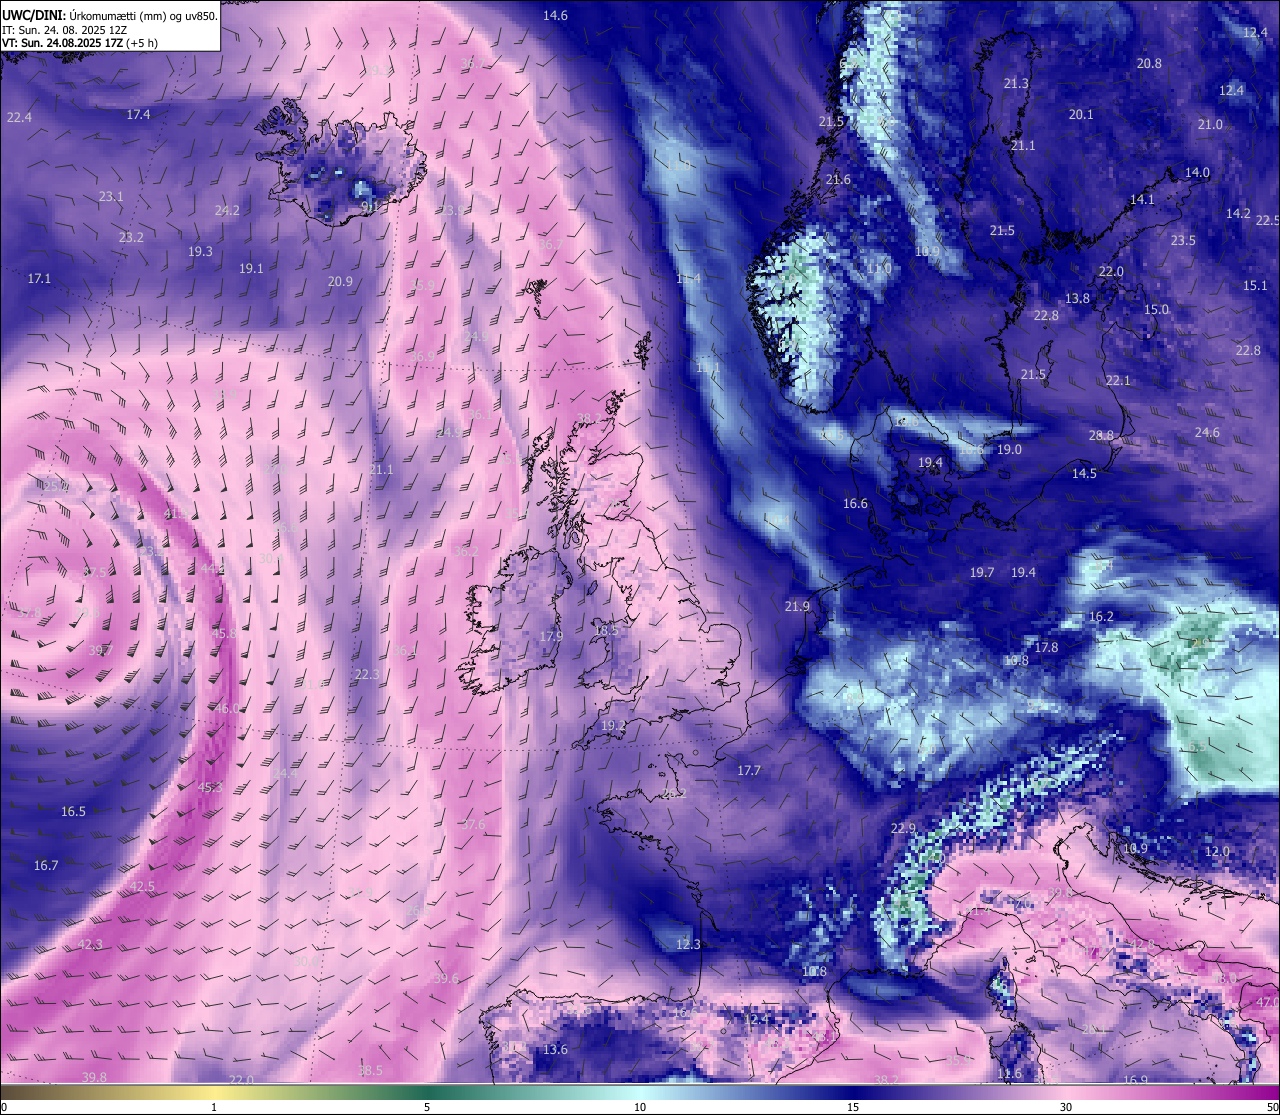Screen dimensions: 1280x1115
Task: Click the map value '23.1'
Action: (x=111, y=197)
